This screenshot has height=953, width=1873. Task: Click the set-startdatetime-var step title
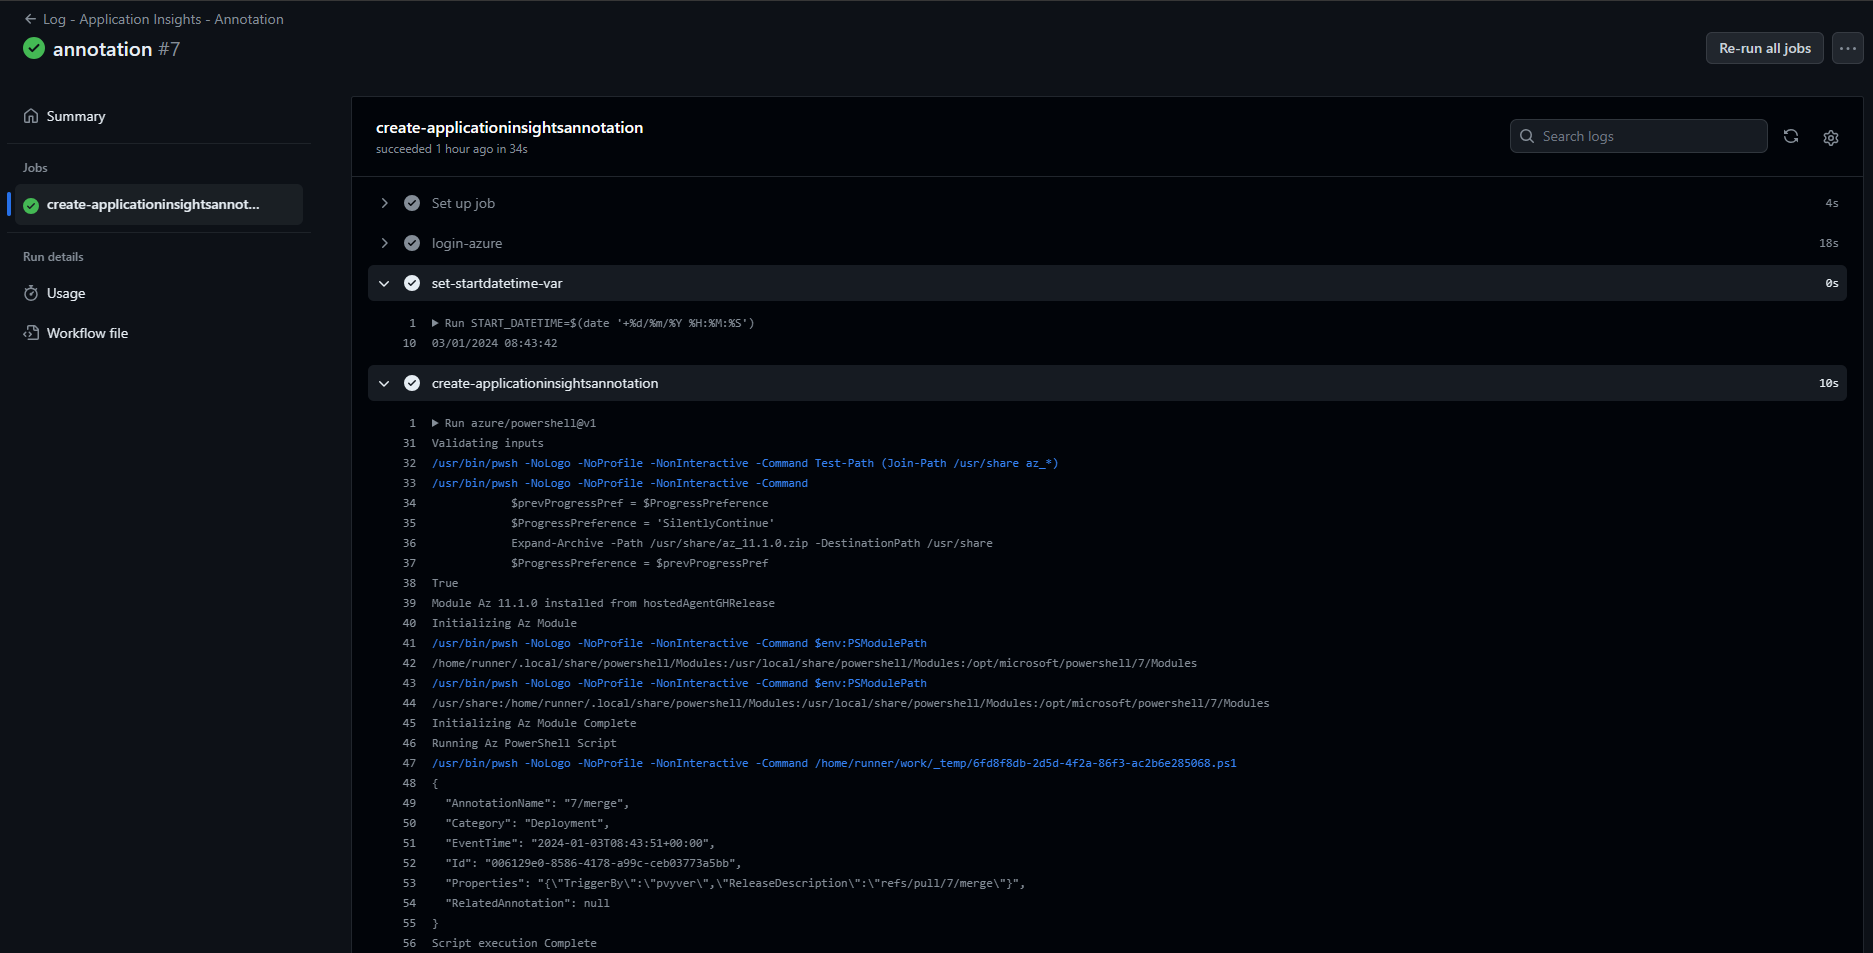(497, 283)
